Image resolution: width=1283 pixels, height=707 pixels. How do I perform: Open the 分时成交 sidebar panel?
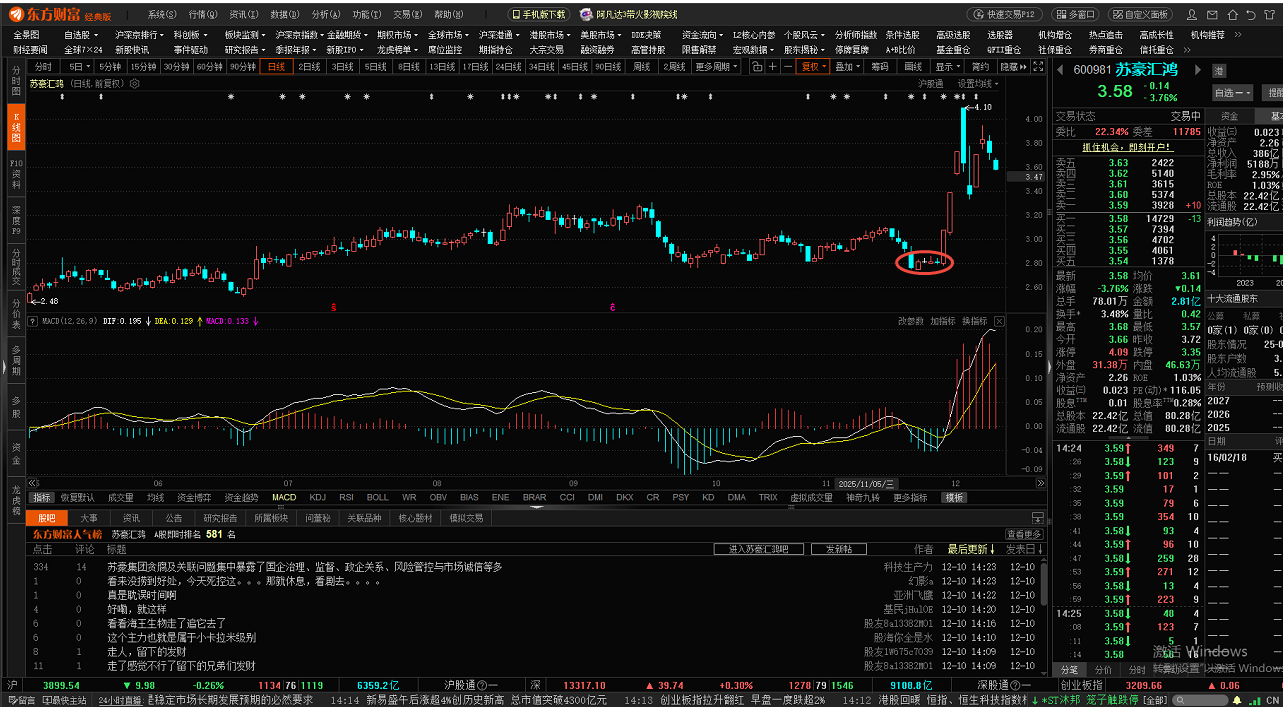click(16, 265)
